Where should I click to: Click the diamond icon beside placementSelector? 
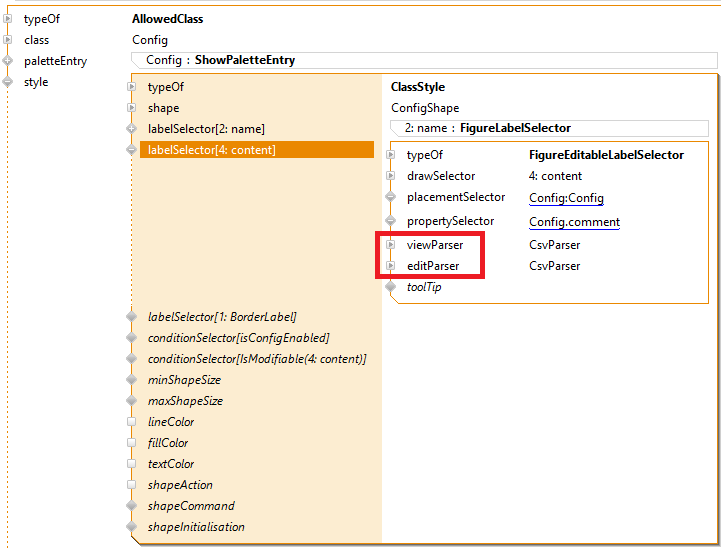(x=391, y=198)
